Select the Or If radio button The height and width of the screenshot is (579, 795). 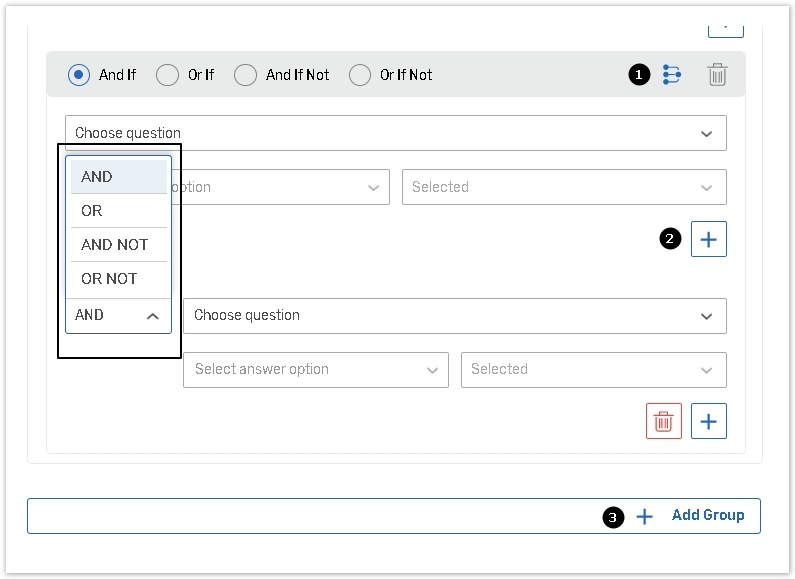point(168,75)
